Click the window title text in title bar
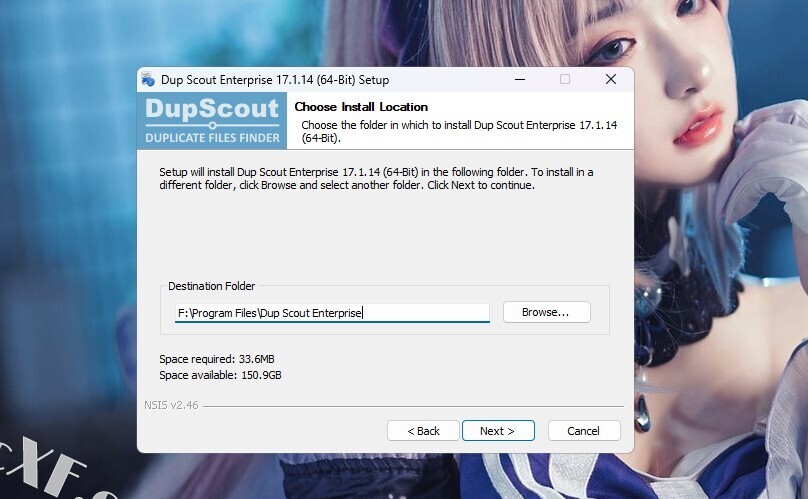The width and height of the screenshot is (808, 499). coord(275,80)
